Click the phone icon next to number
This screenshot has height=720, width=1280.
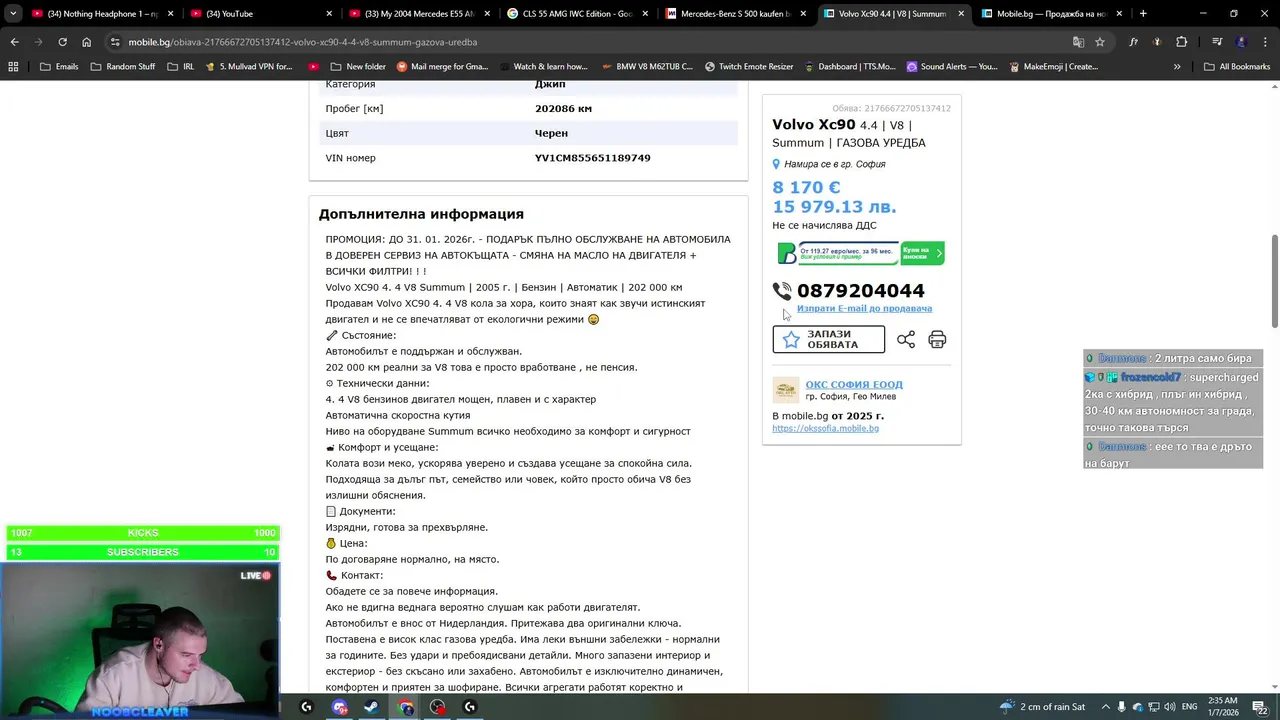[782, 291]
